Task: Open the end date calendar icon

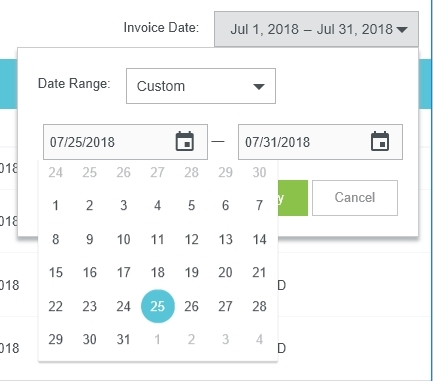Action: tap(380, 142)
